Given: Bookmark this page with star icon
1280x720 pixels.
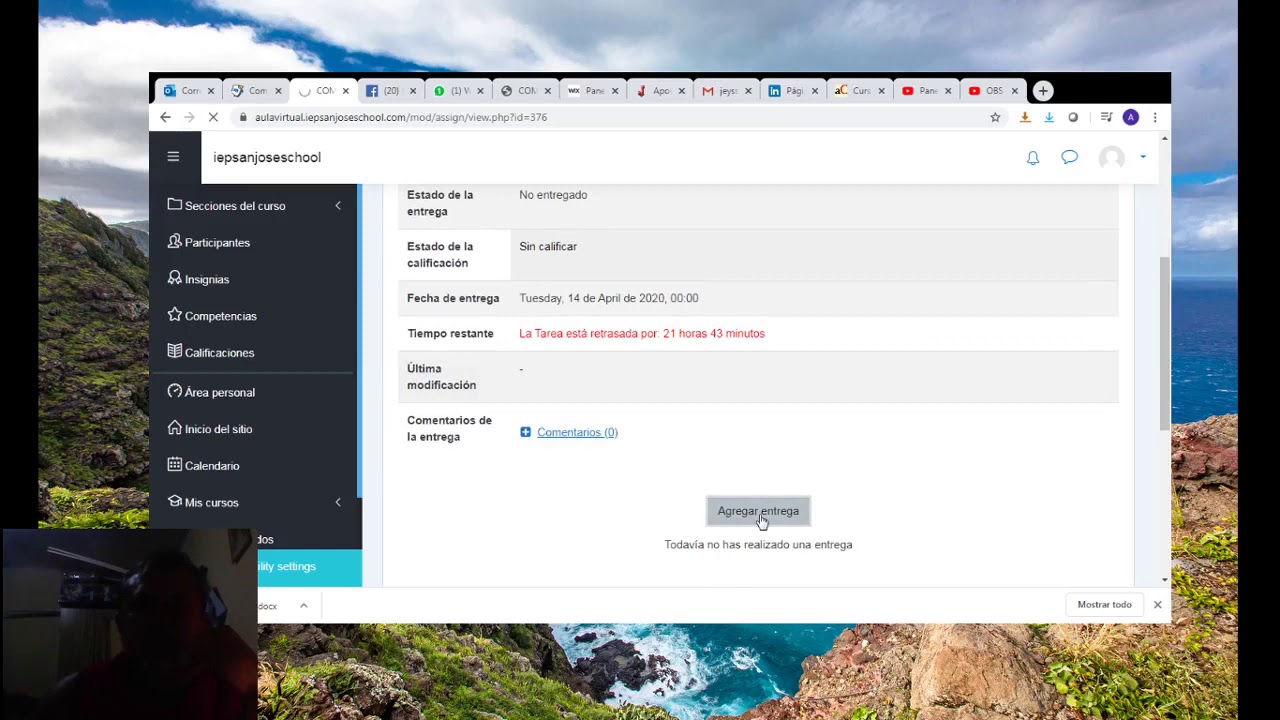Looking at the screenshot, I should point(995,117).
